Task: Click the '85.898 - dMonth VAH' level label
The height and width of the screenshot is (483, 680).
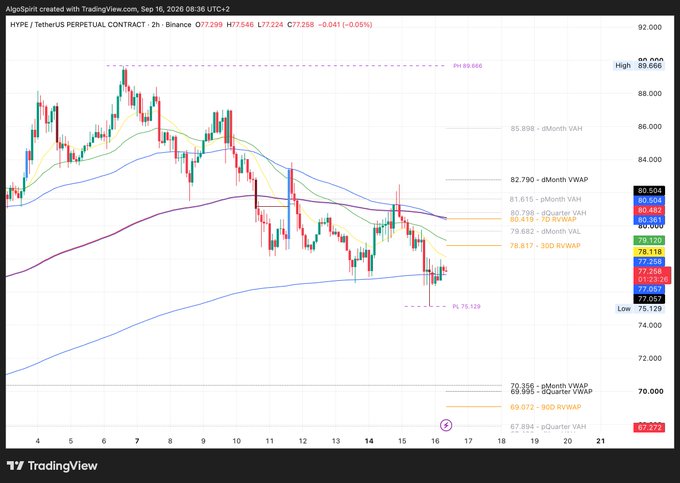Action: pyautogui.click(x=546, y=129)
